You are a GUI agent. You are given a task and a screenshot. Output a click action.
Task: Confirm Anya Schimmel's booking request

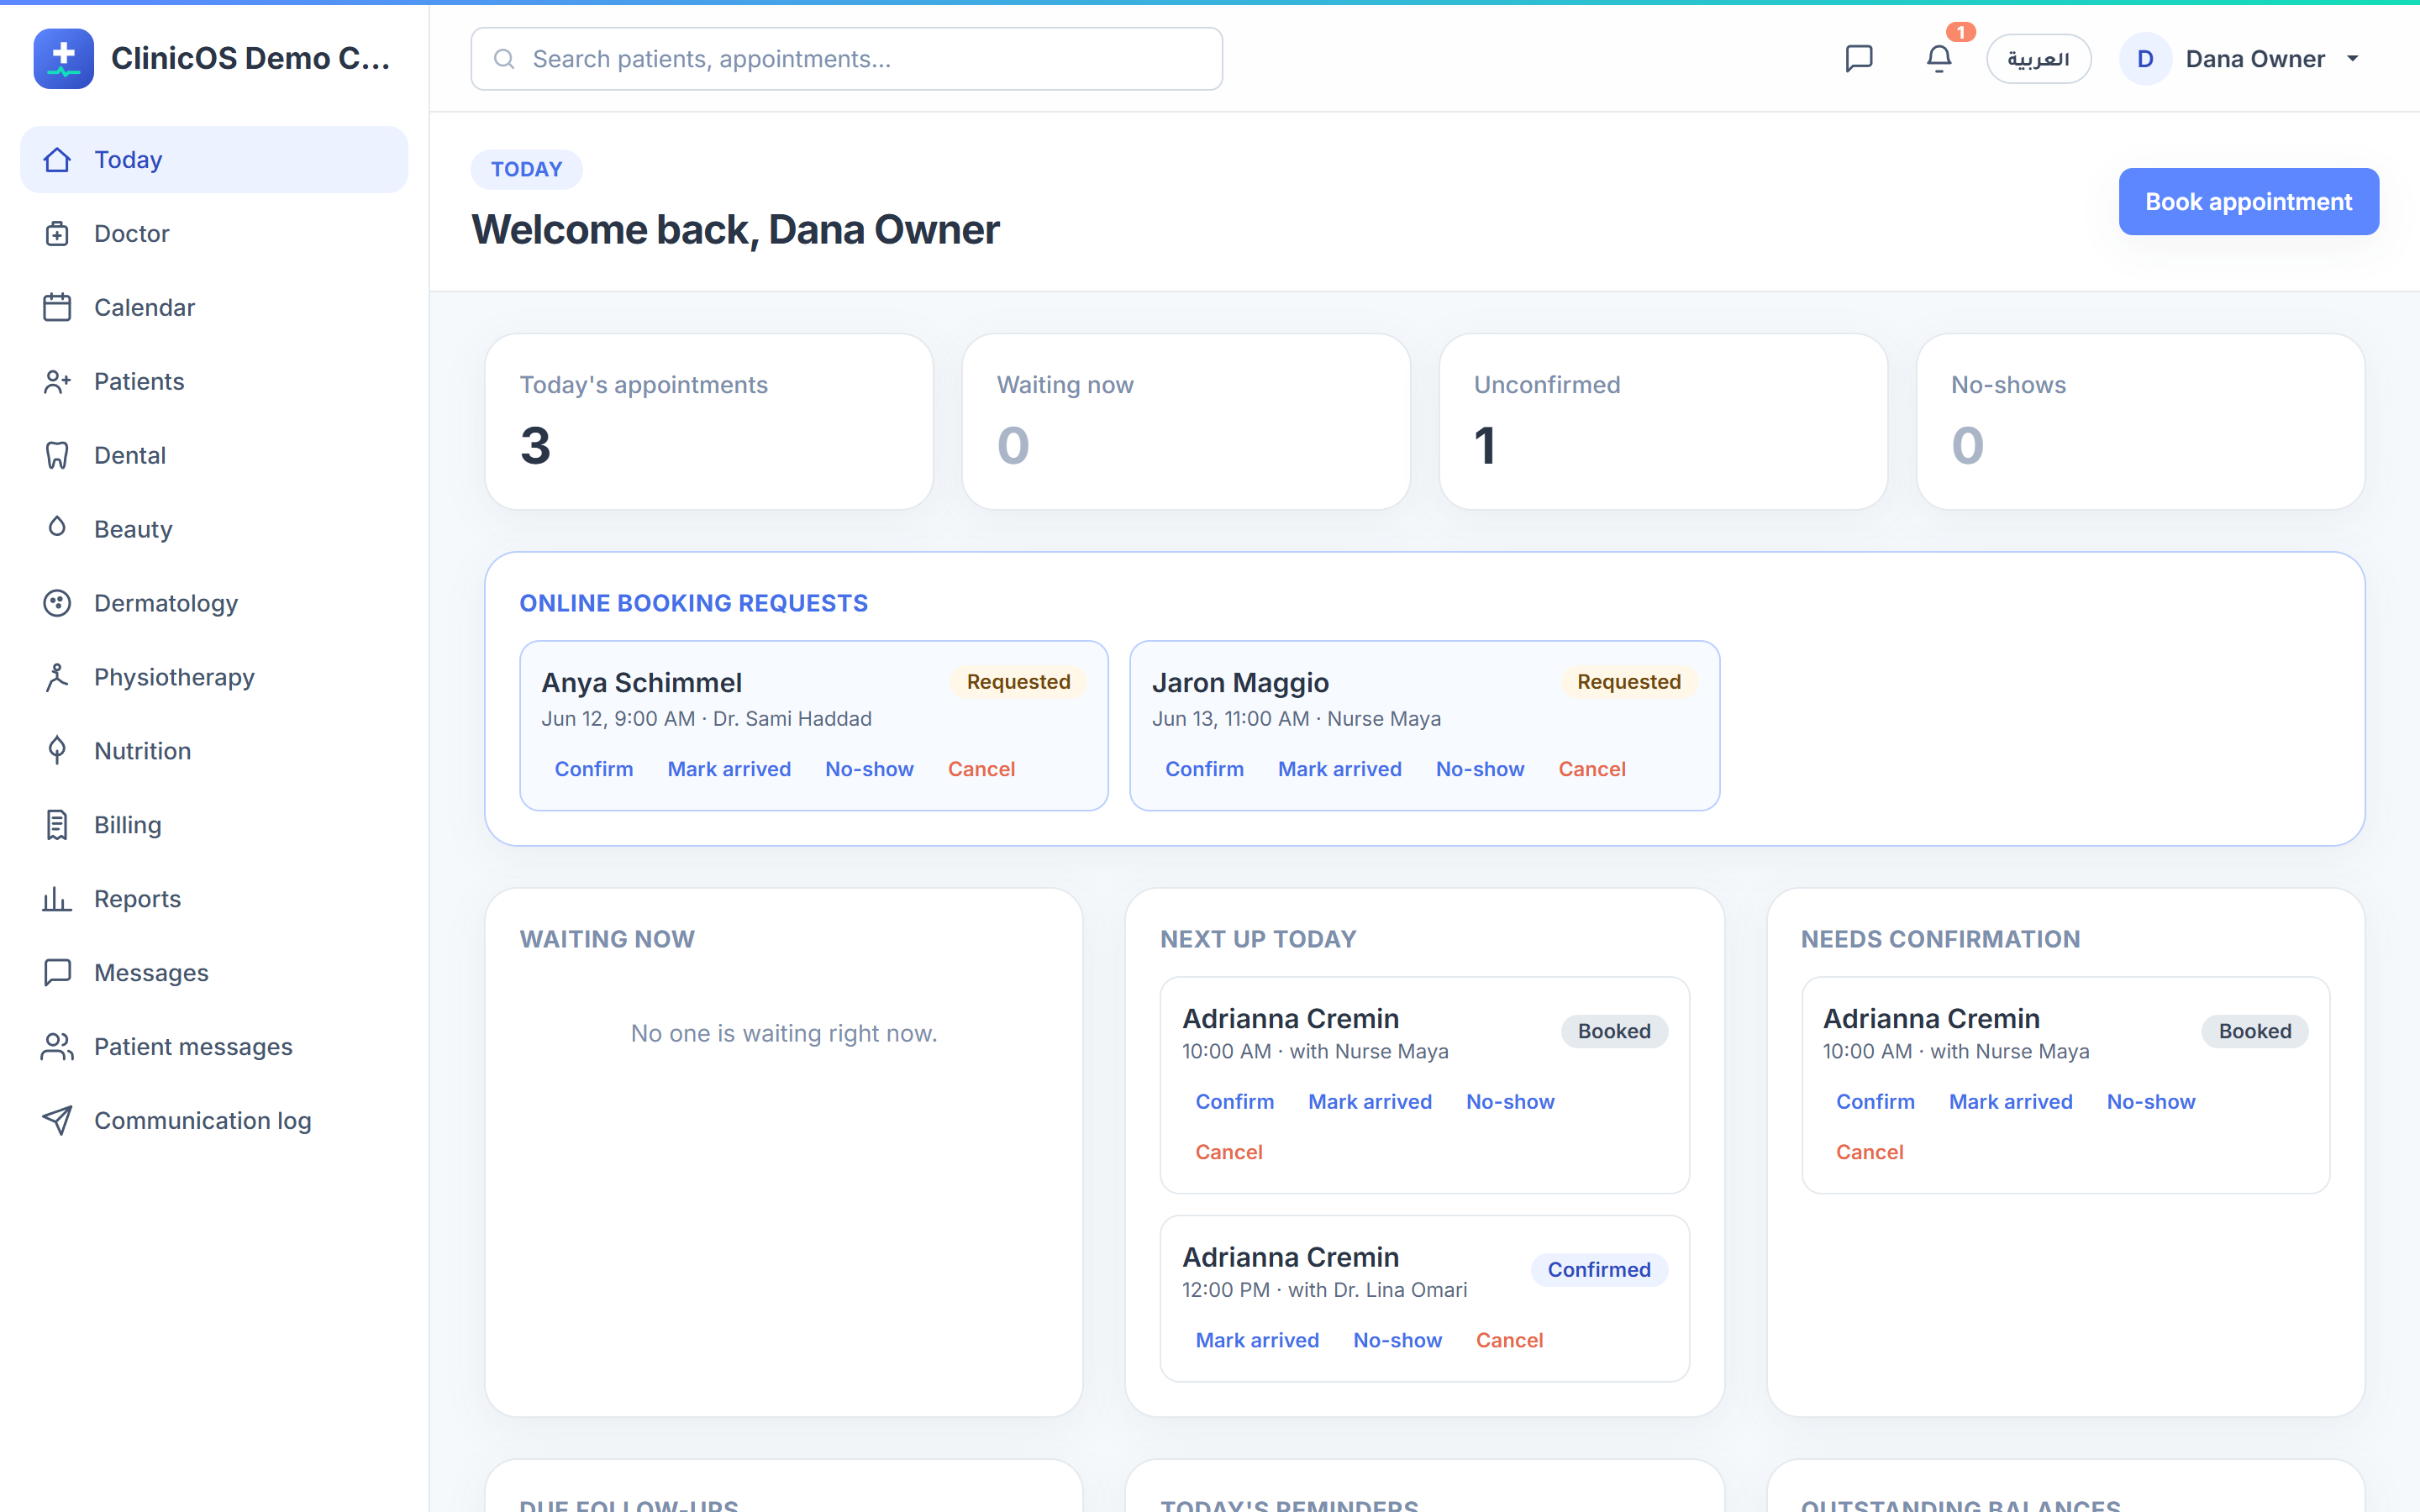coord(594,769)
